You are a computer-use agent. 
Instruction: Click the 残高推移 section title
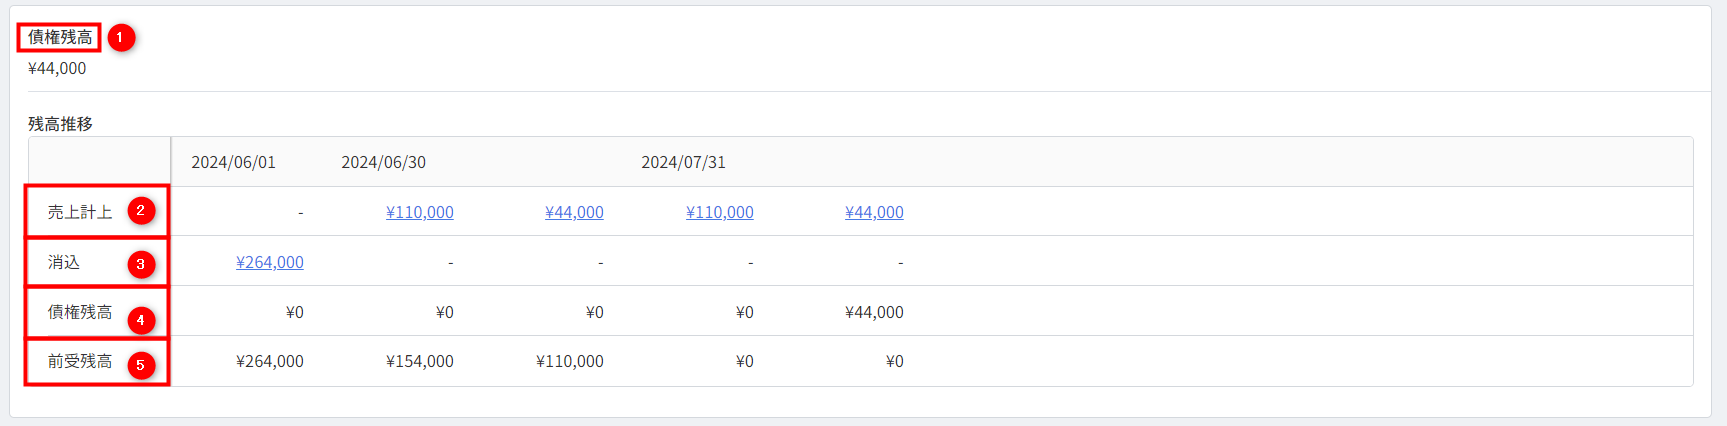pos(60,124)
